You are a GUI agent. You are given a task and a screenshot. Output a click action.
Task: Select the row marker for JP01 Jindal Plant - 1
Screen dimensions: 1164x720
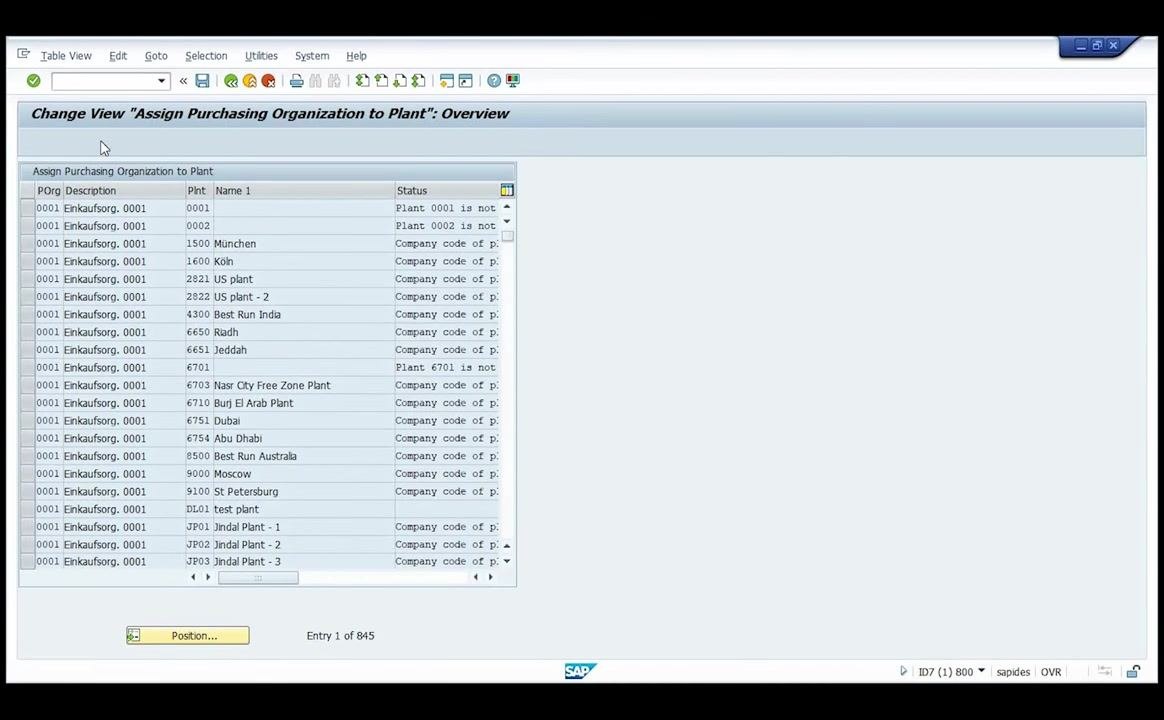pyautogui.click(x=27, y=526)
